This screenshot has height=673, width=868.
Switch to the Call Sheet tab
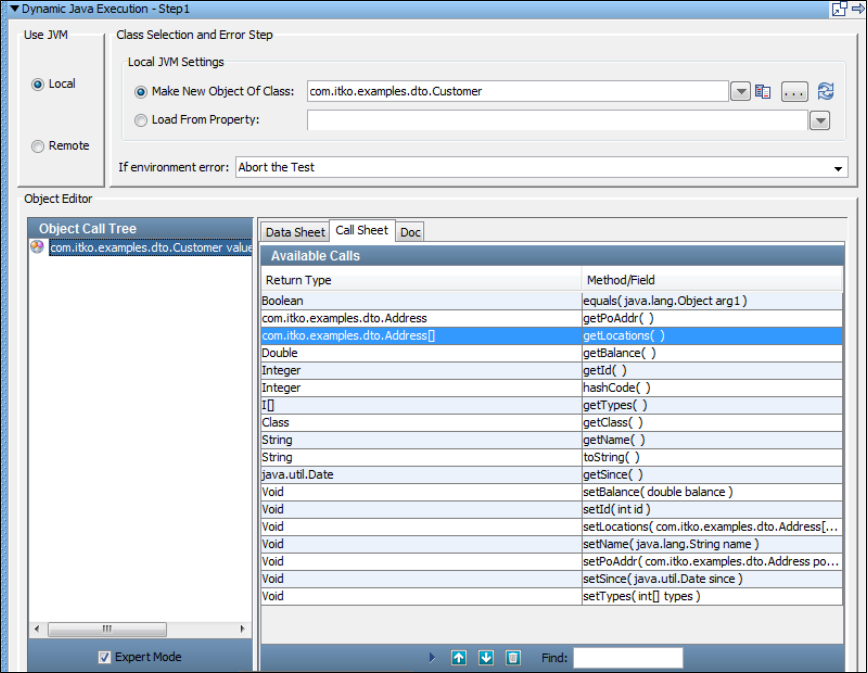[x=362, y=230]
